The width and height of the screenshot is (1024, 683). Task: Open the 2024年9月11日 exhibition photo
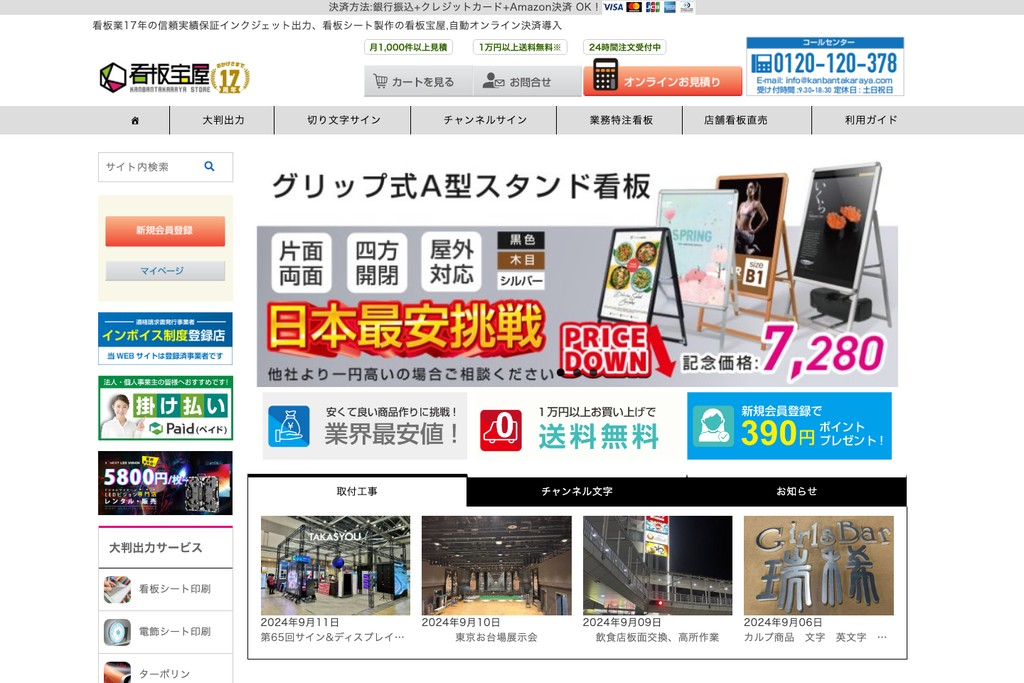(x=336, y=565)
